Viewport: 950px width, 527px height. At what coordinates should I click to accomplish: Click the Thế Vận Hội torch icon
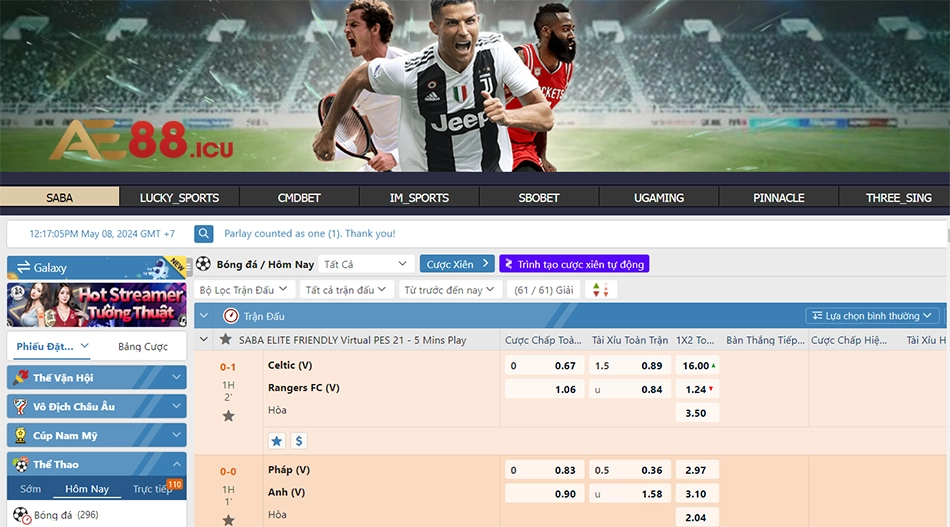[21, 377]
